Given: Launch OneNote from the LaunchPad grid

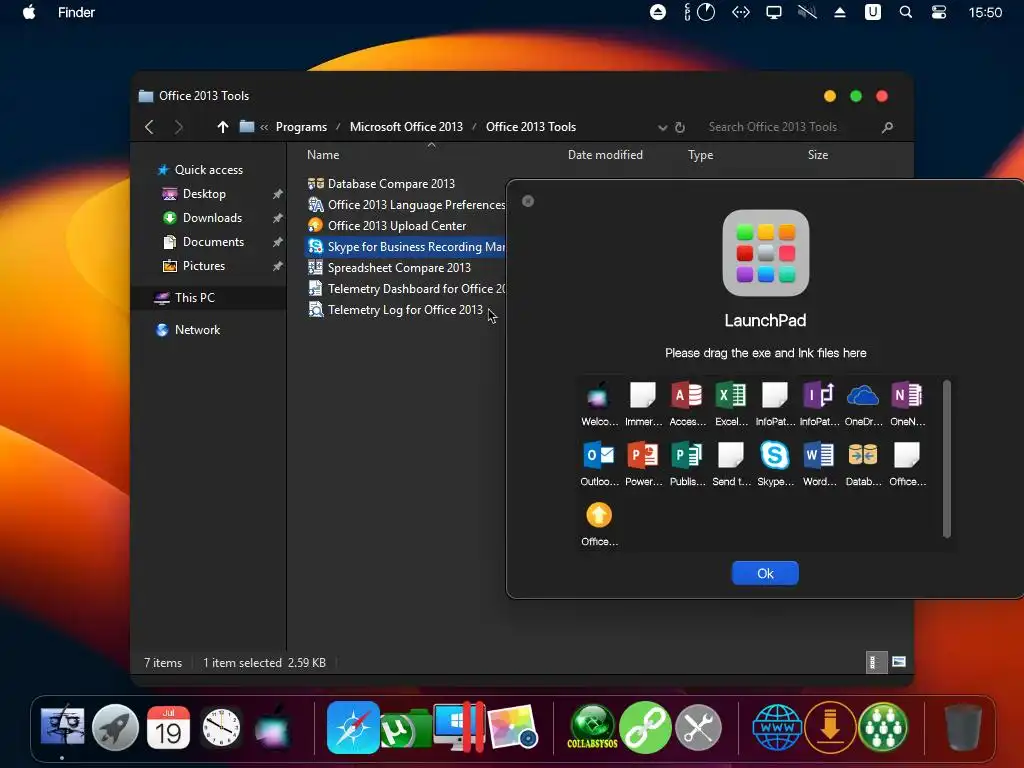Looking at the screenshot, I should point(907,404).
